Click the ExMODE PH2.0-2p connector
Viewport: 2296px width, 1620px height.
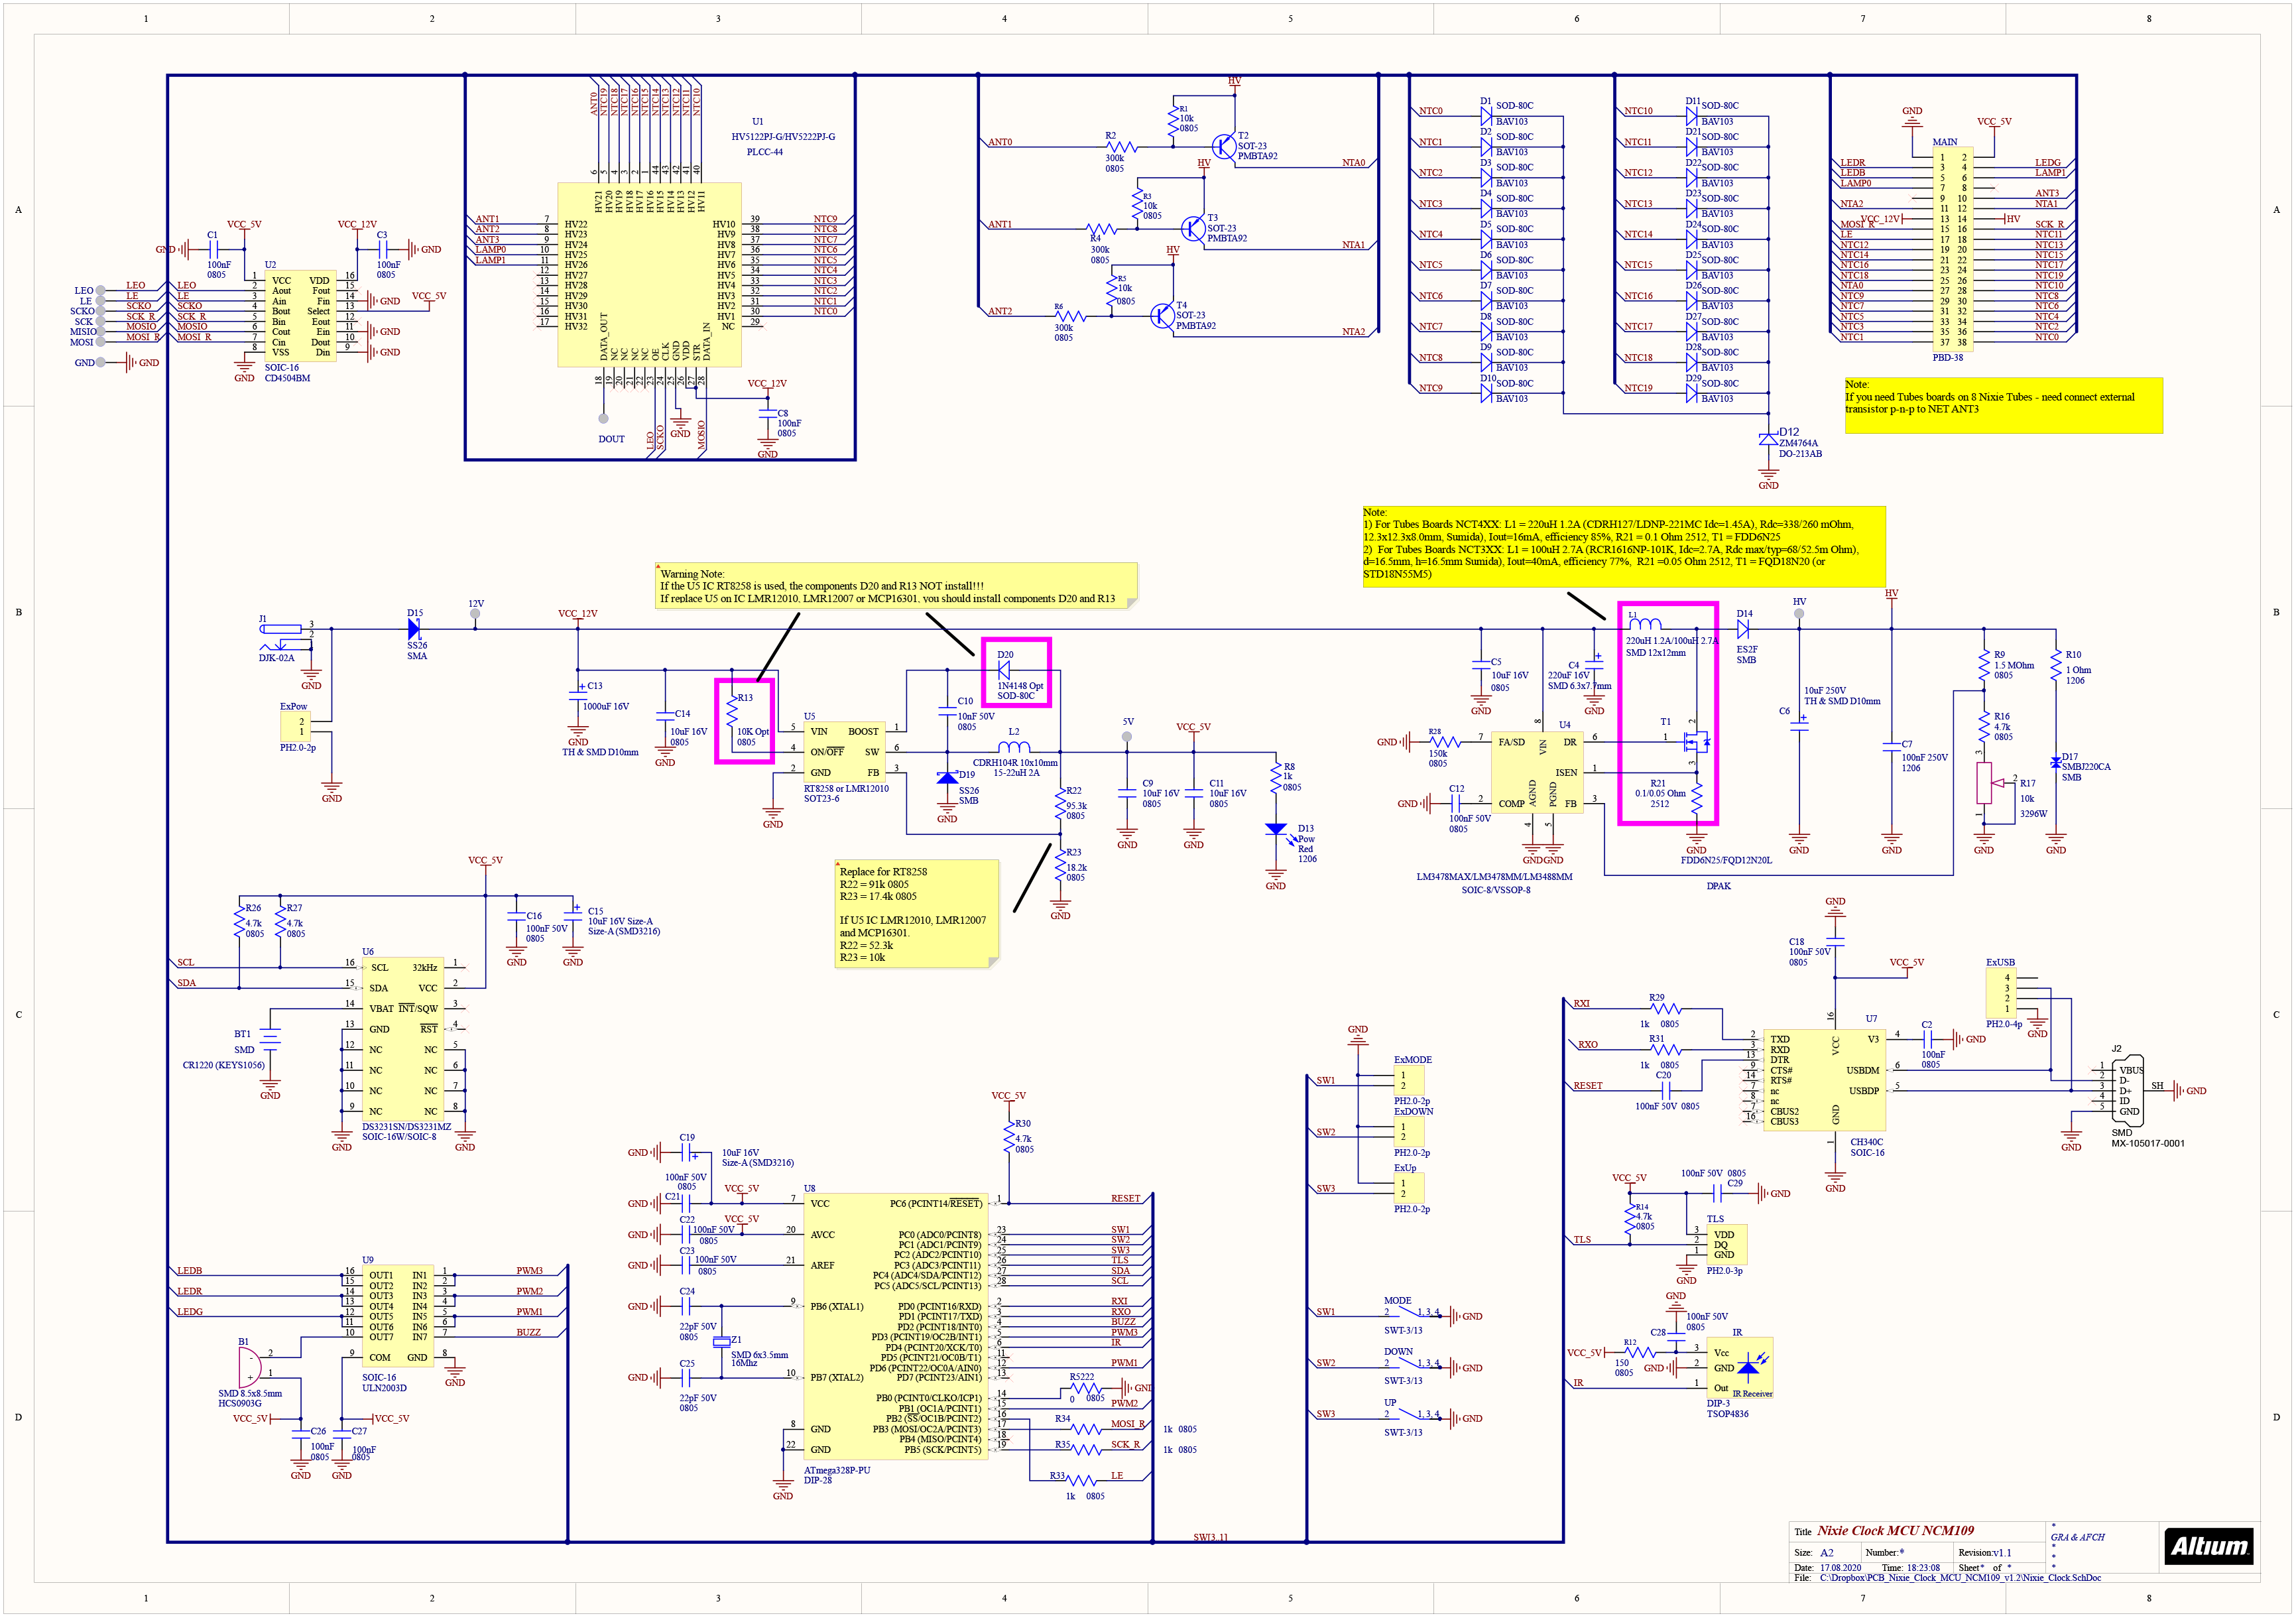1408,1081
